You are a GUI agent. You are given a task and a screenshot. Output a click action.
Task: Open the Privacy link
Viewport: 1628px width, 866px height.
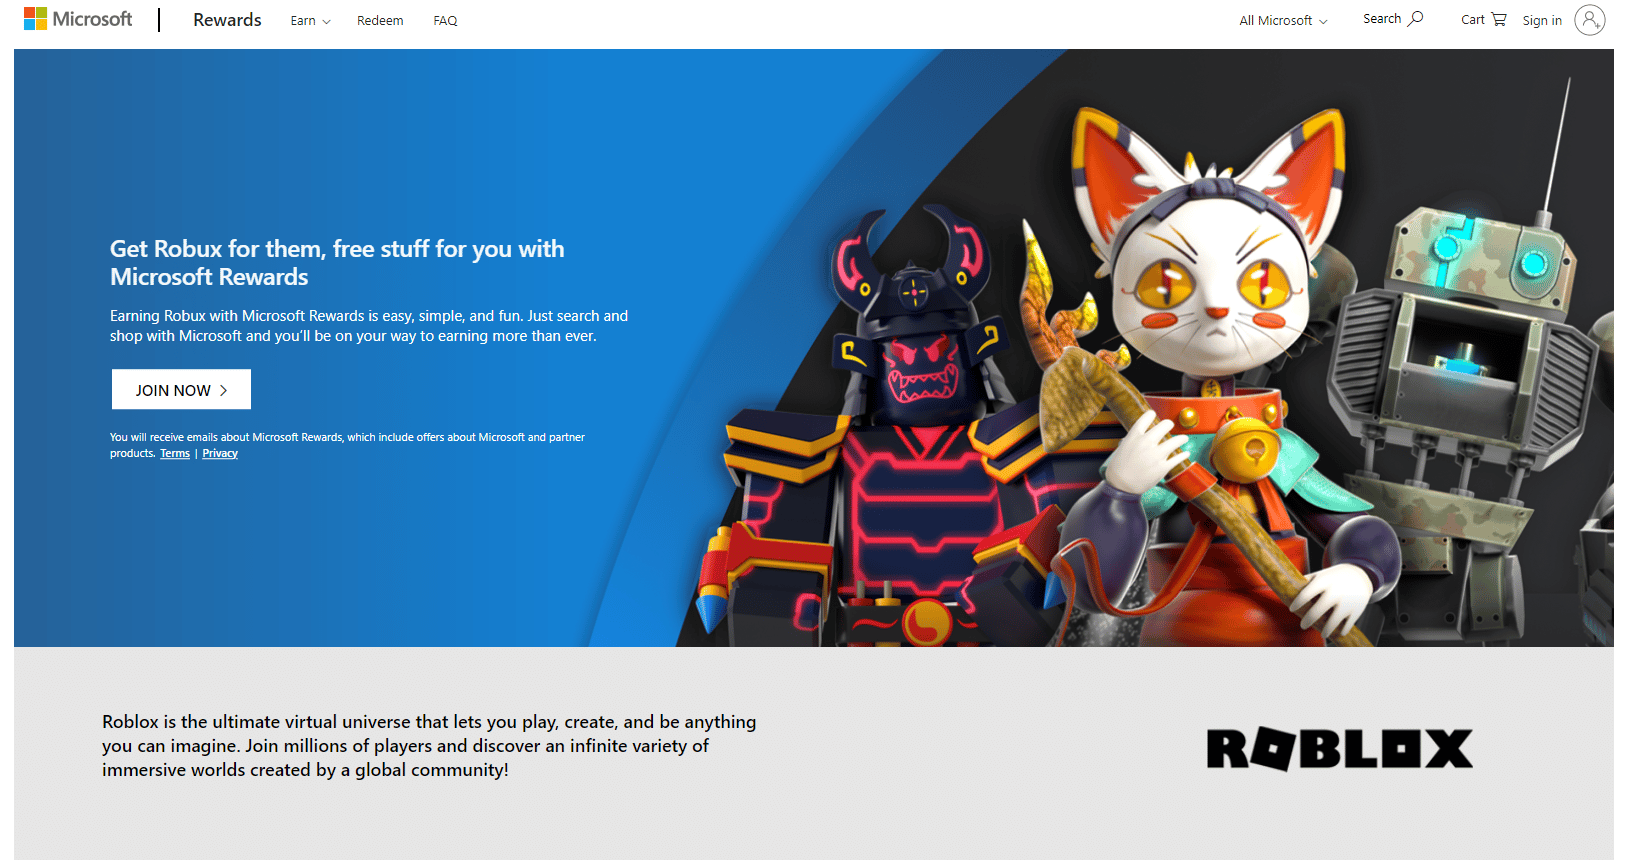(220, 454)
